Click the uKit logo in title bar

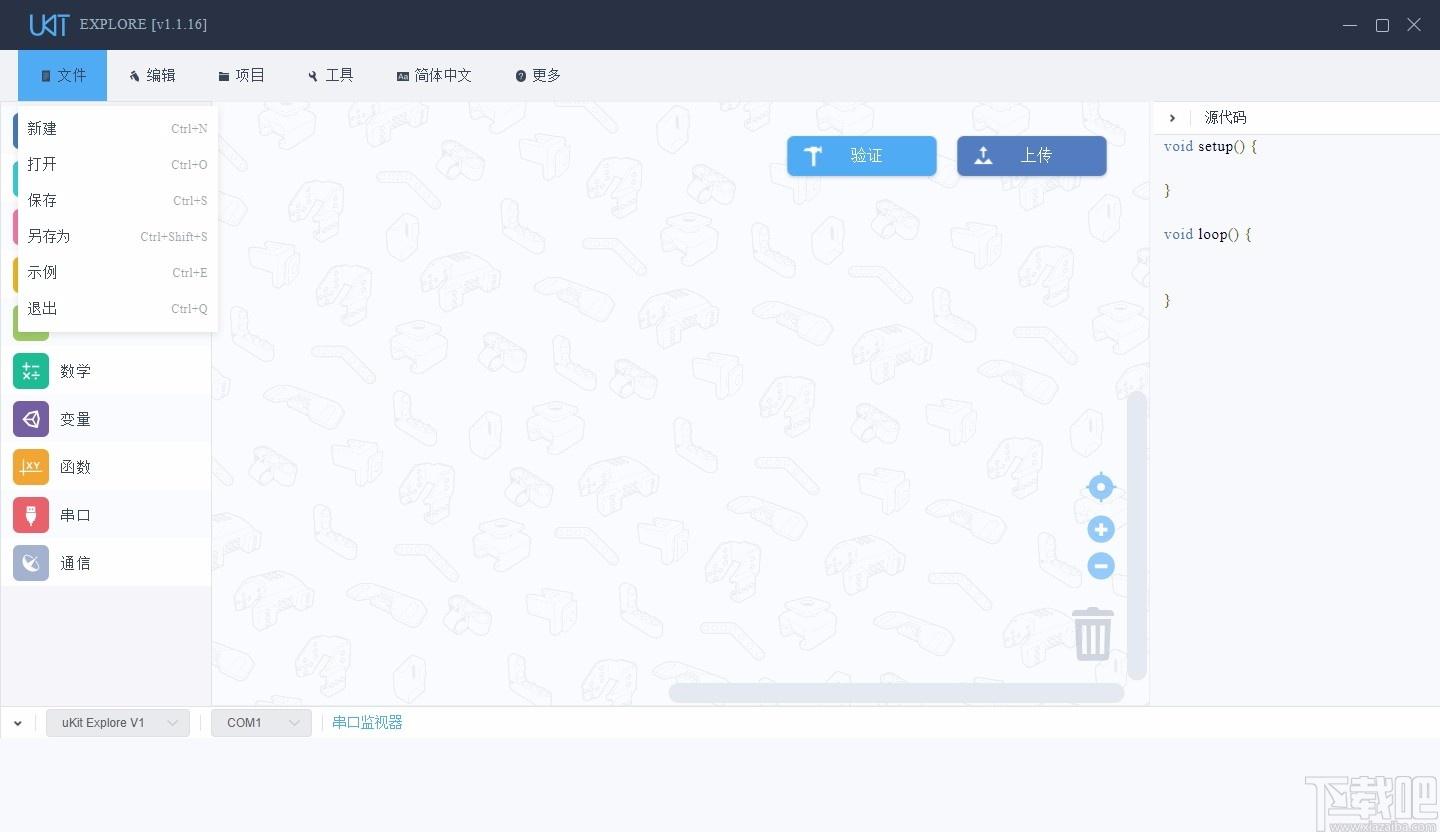tap(49, 25)
